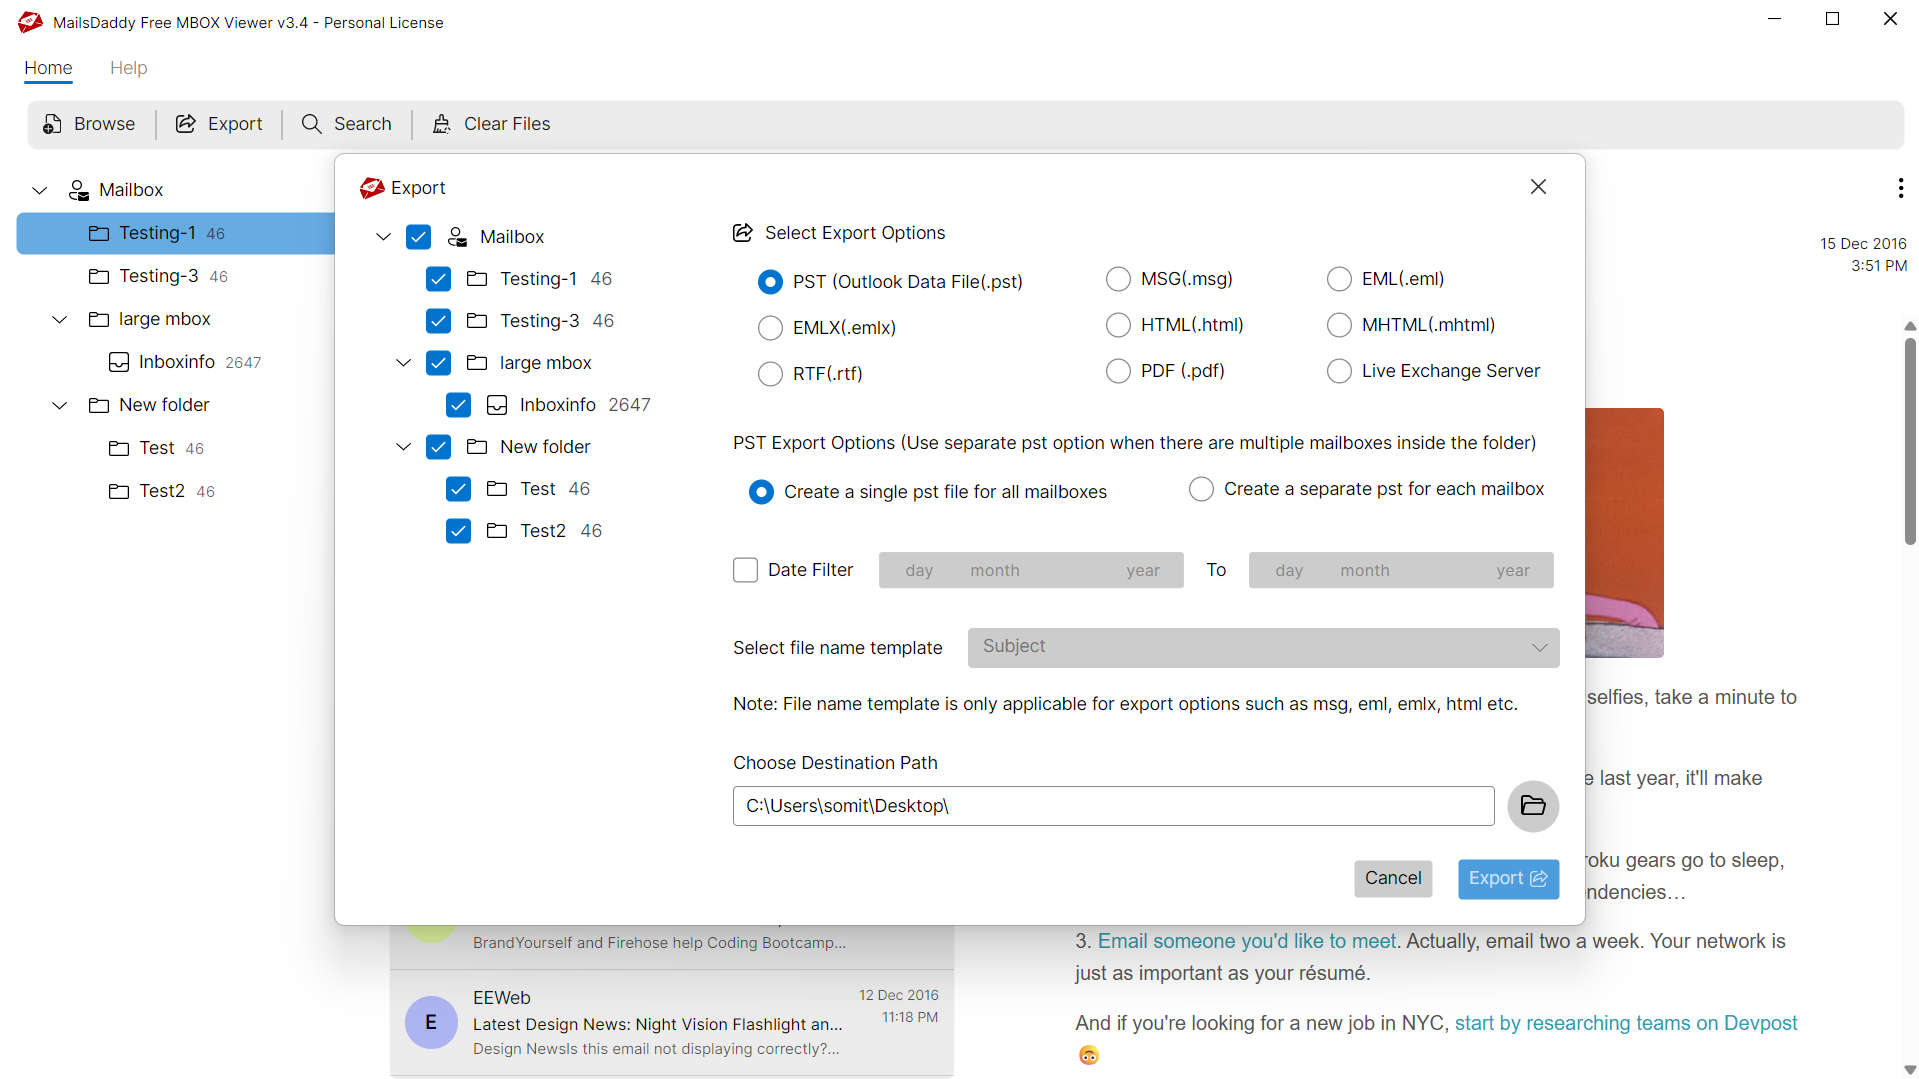The width and height of the screenshot is (1919, 1079).
Task: Click the New folder icon in Export tree
Action: [477, 447]
